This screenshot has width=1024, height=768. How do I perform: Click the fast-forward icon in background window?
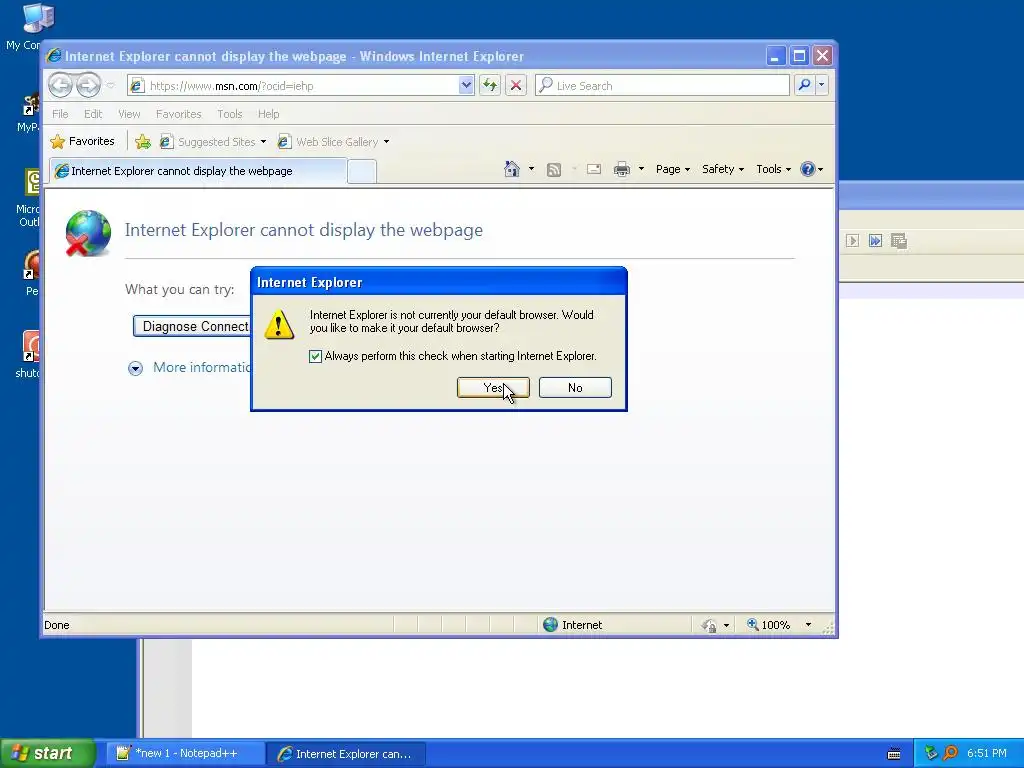875,241
